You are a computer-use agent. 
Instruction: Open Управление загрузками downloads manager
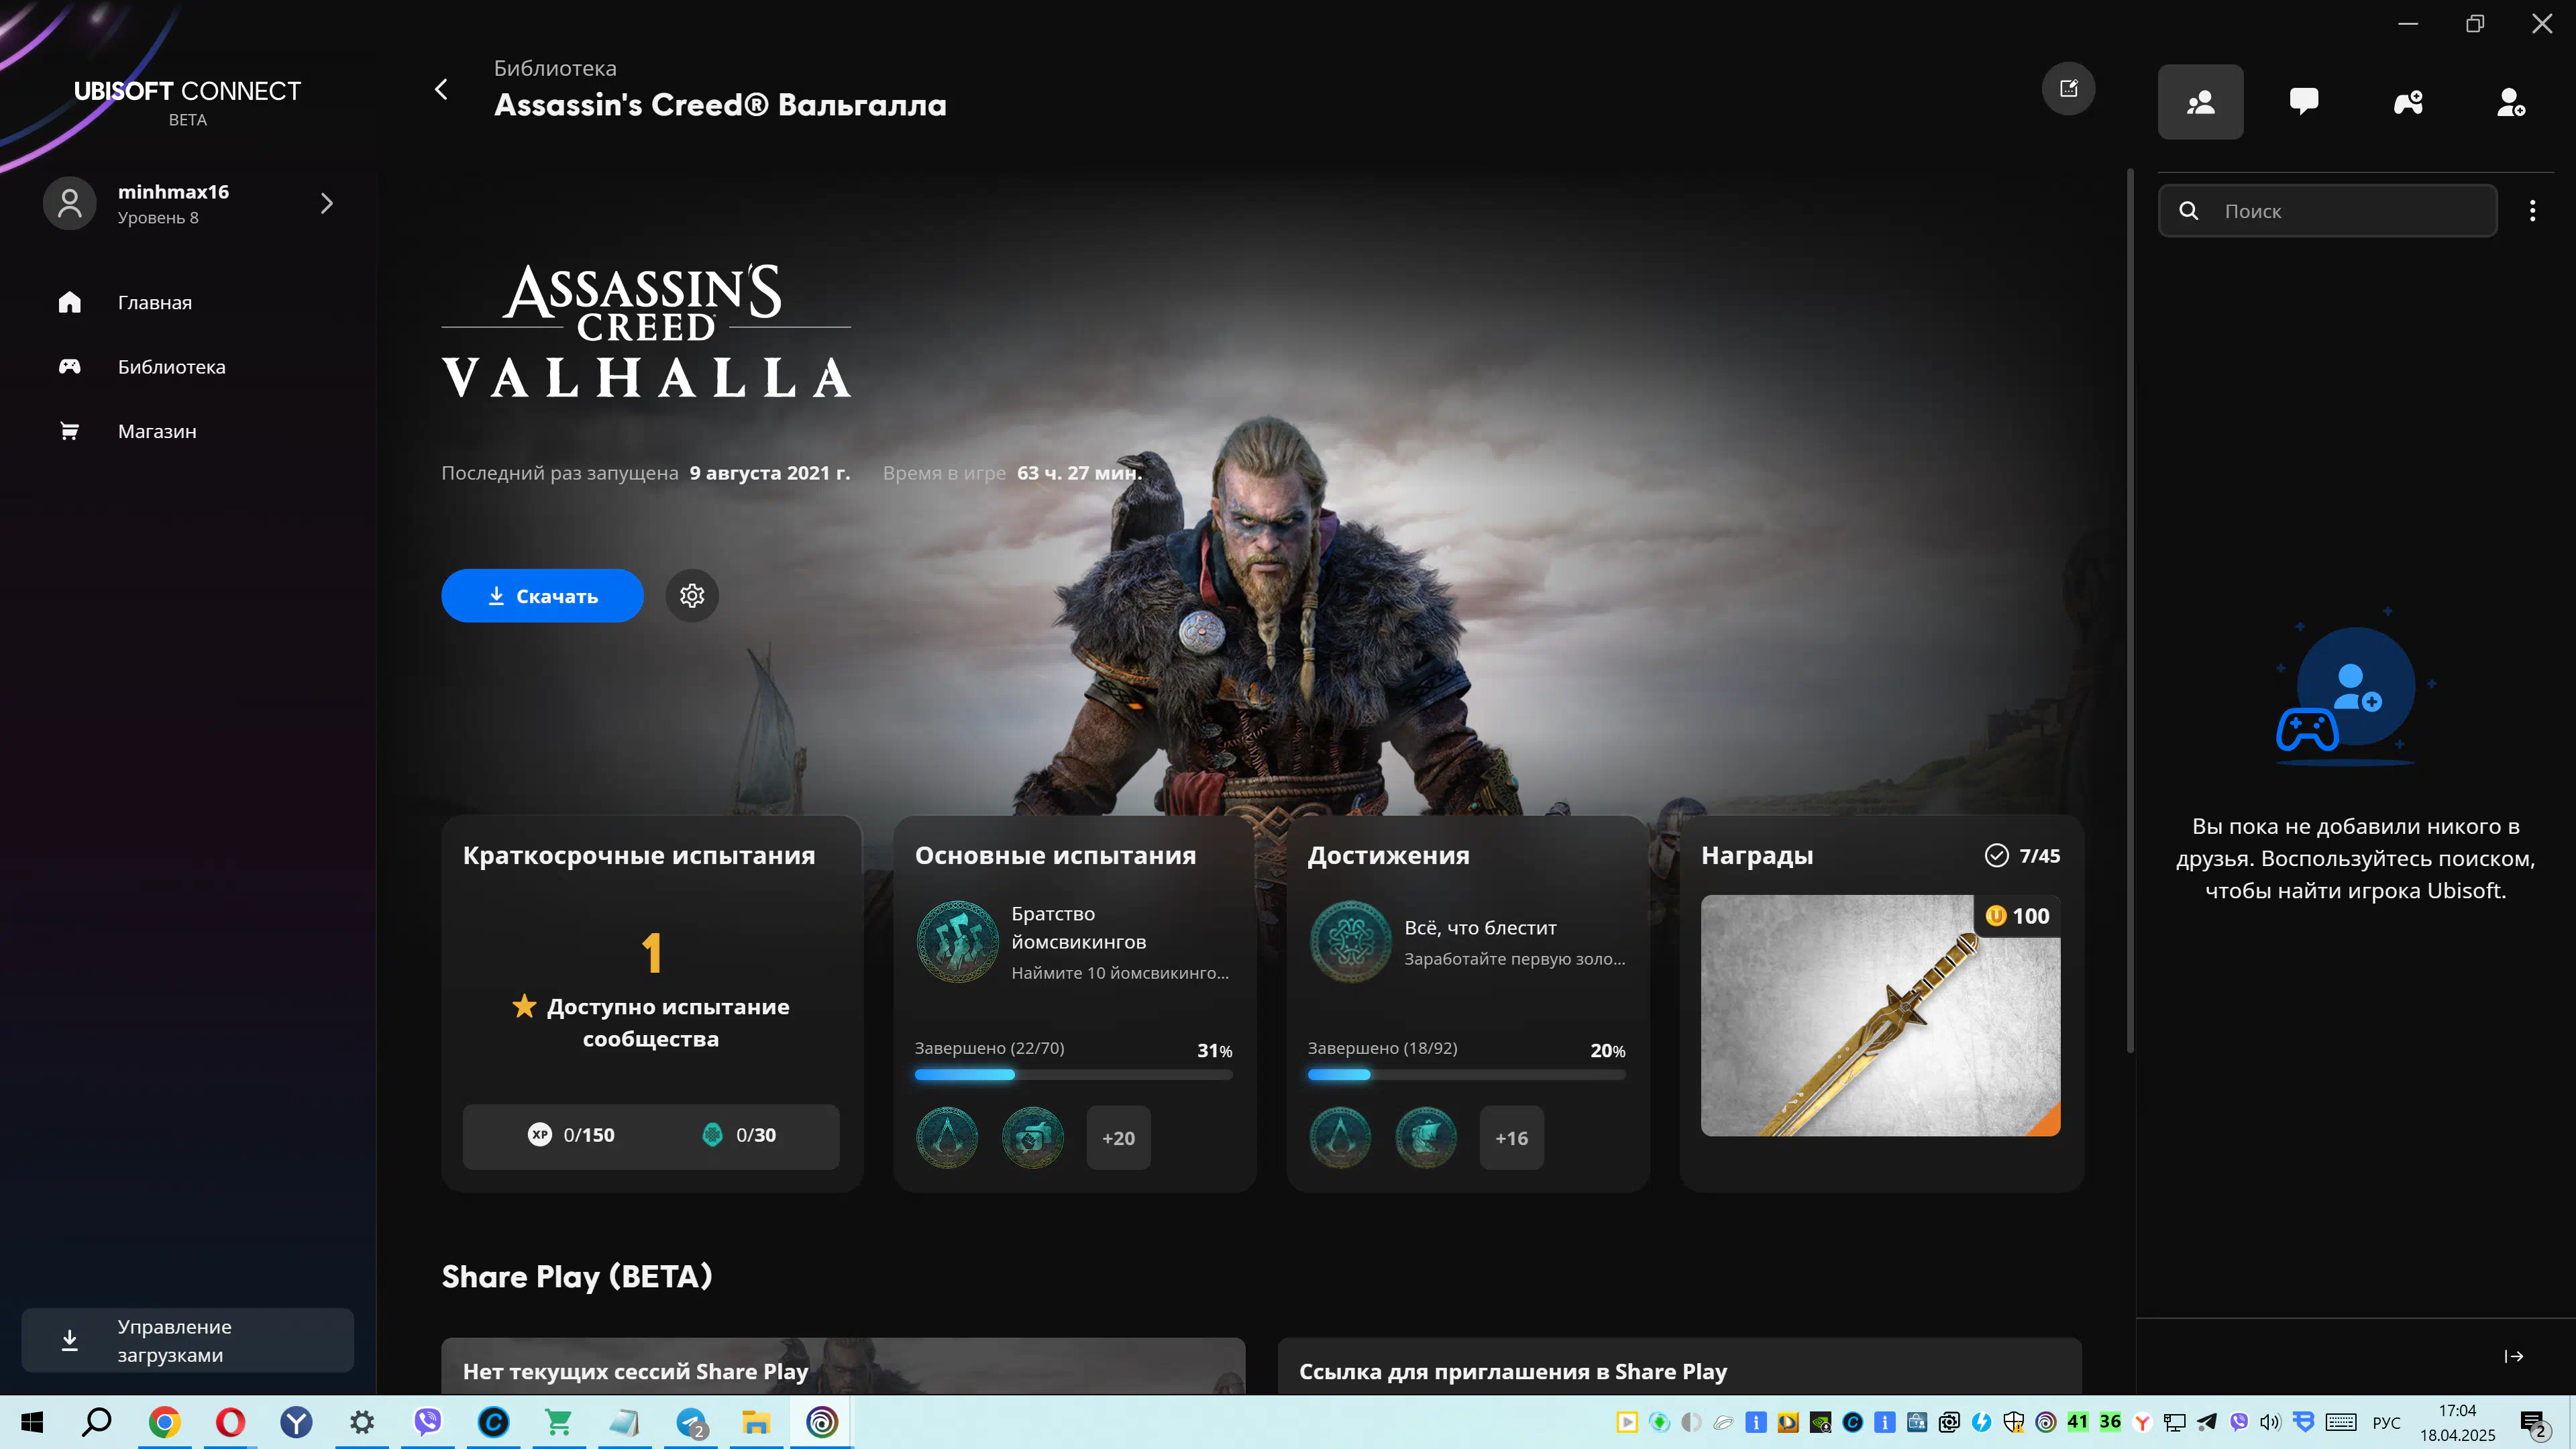[x=188, y=1341]
